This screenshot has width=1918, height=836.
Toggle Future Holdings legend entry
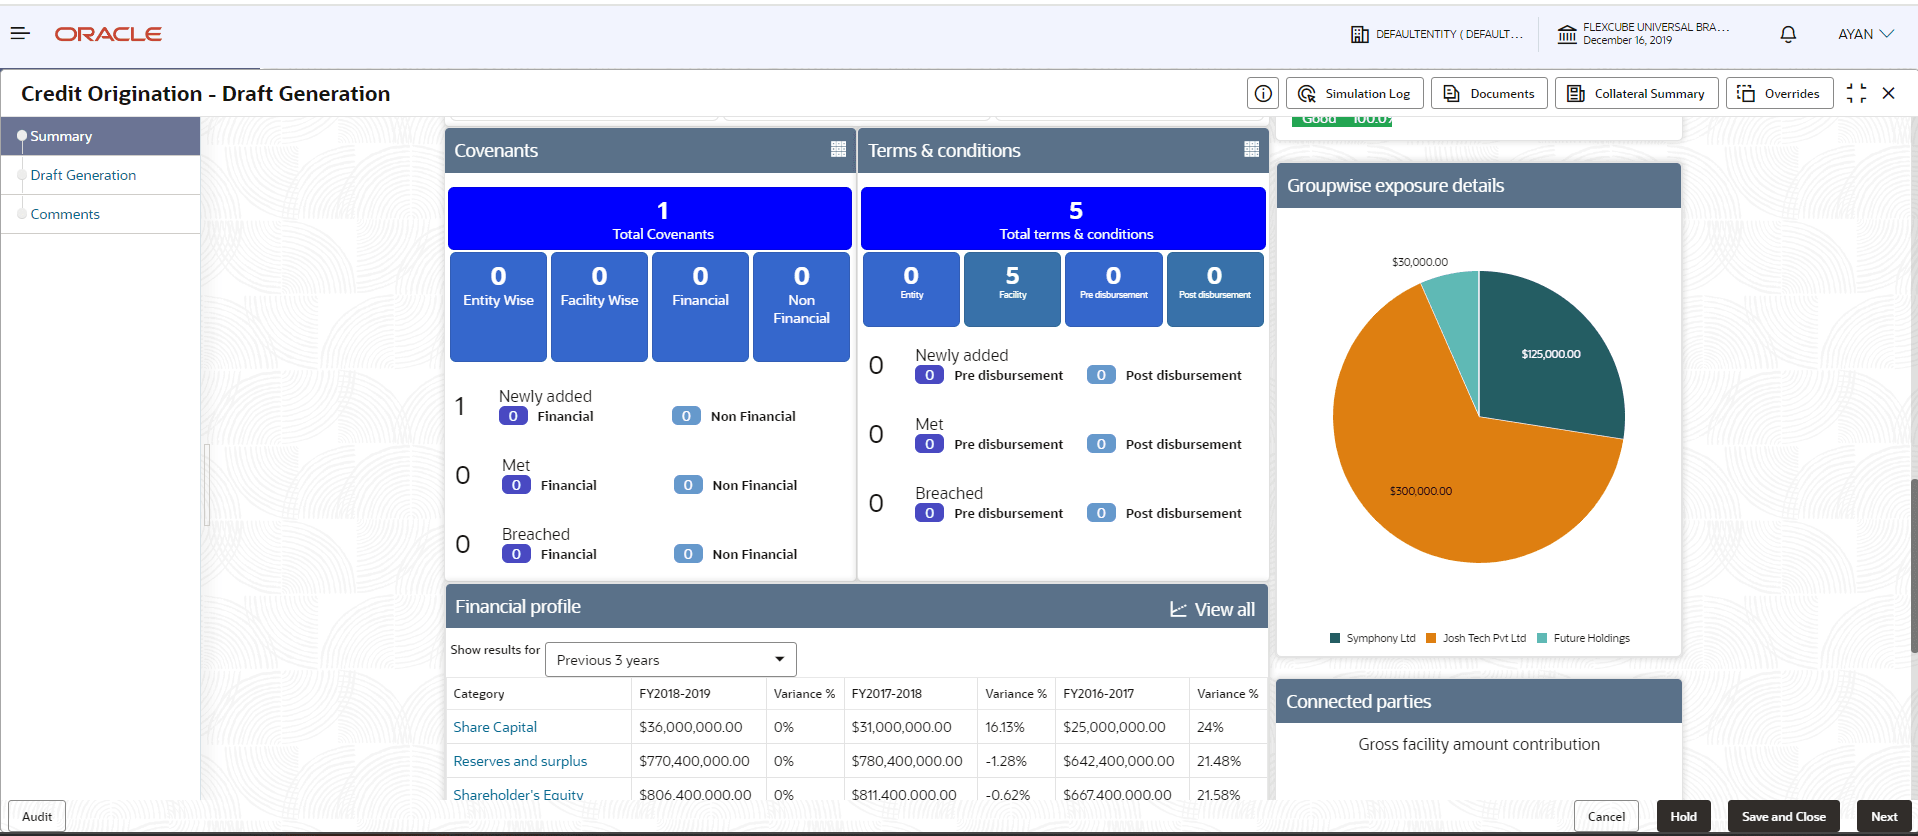pos(1583,638)
